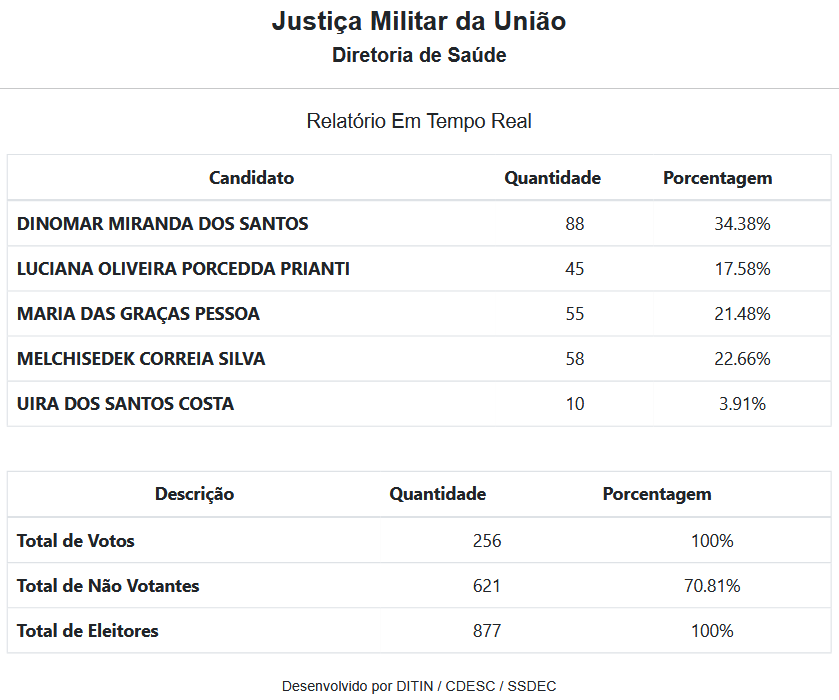
Task: Select the Relatório Em Tempo Real title
Action: click(419, 121)
